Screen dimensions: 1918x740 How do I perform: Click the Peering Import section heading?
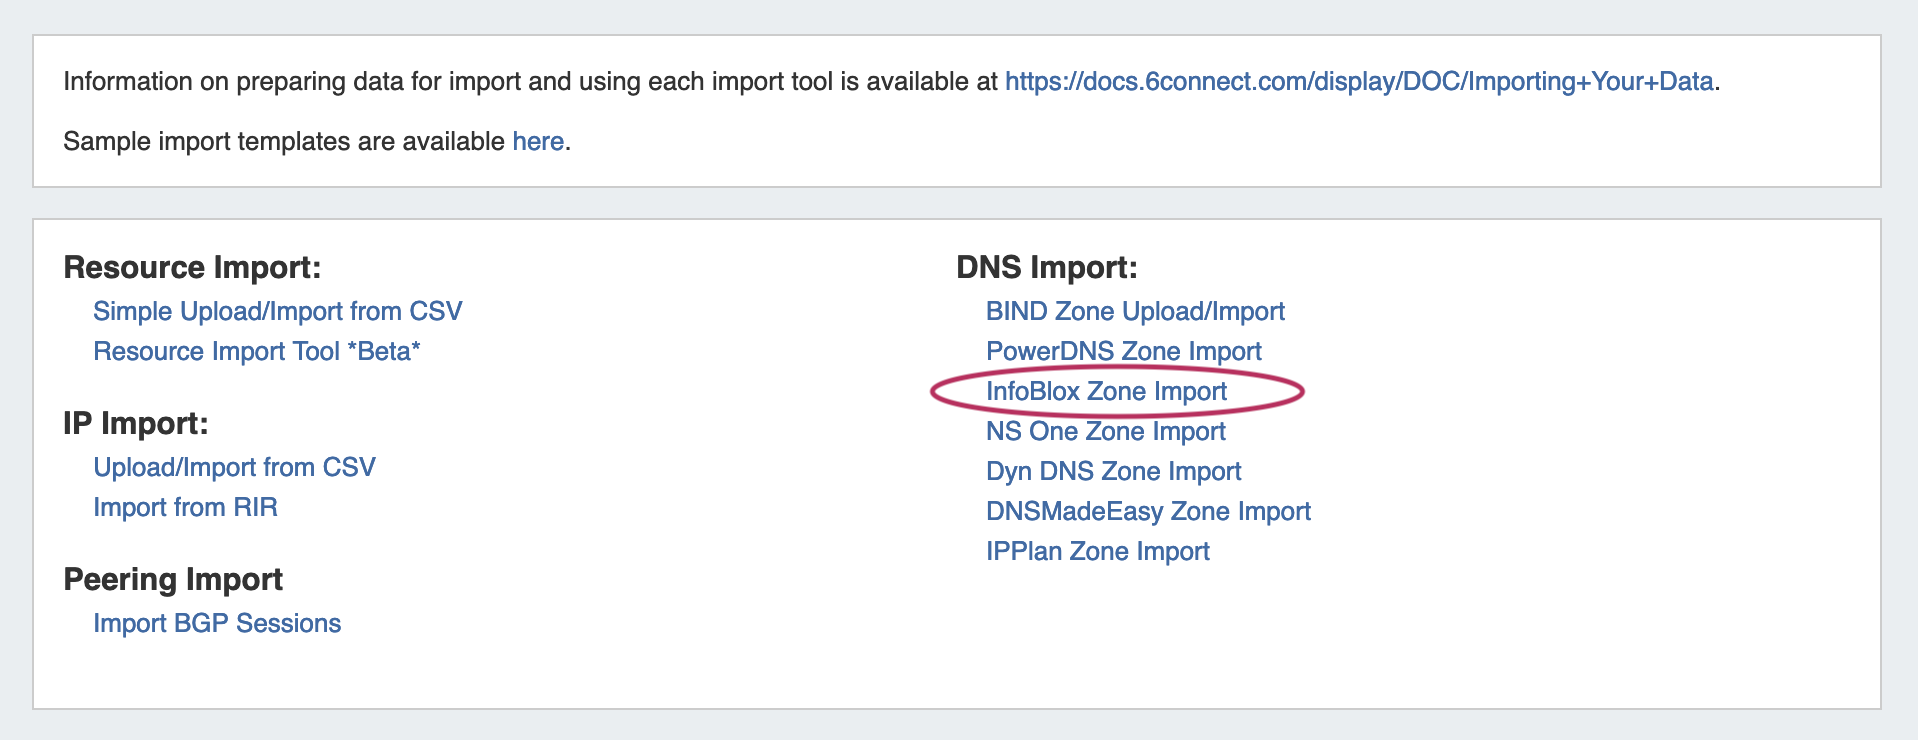coord(173,580)
